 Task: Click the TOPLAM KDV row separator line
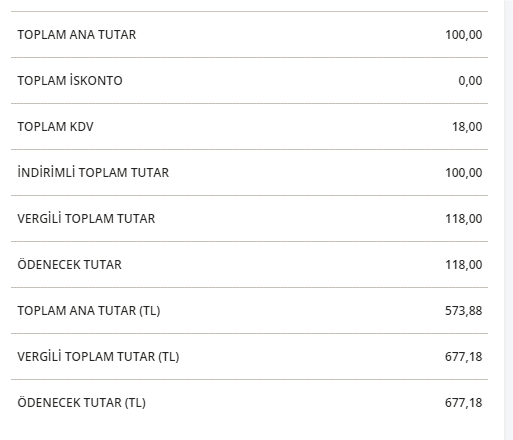(x=249, y=149)
